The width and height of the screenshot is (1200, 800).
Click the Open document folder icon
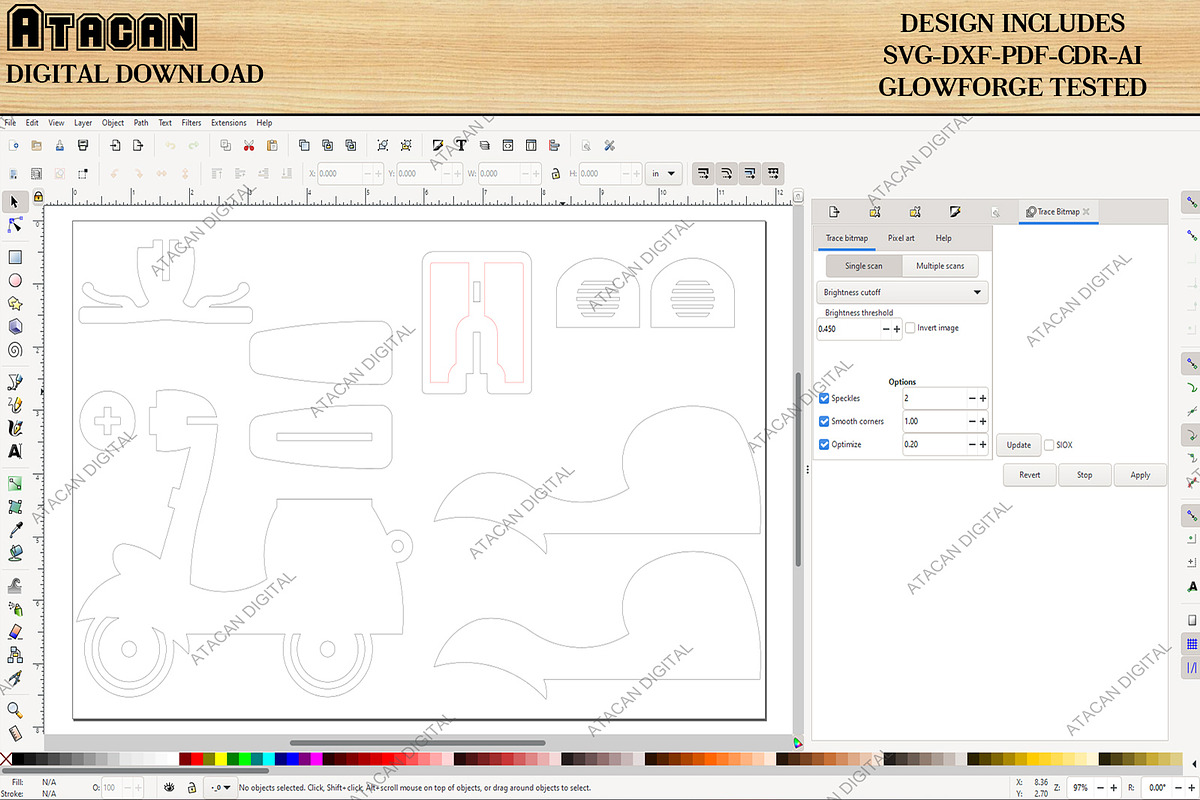[x=36, y=146]
